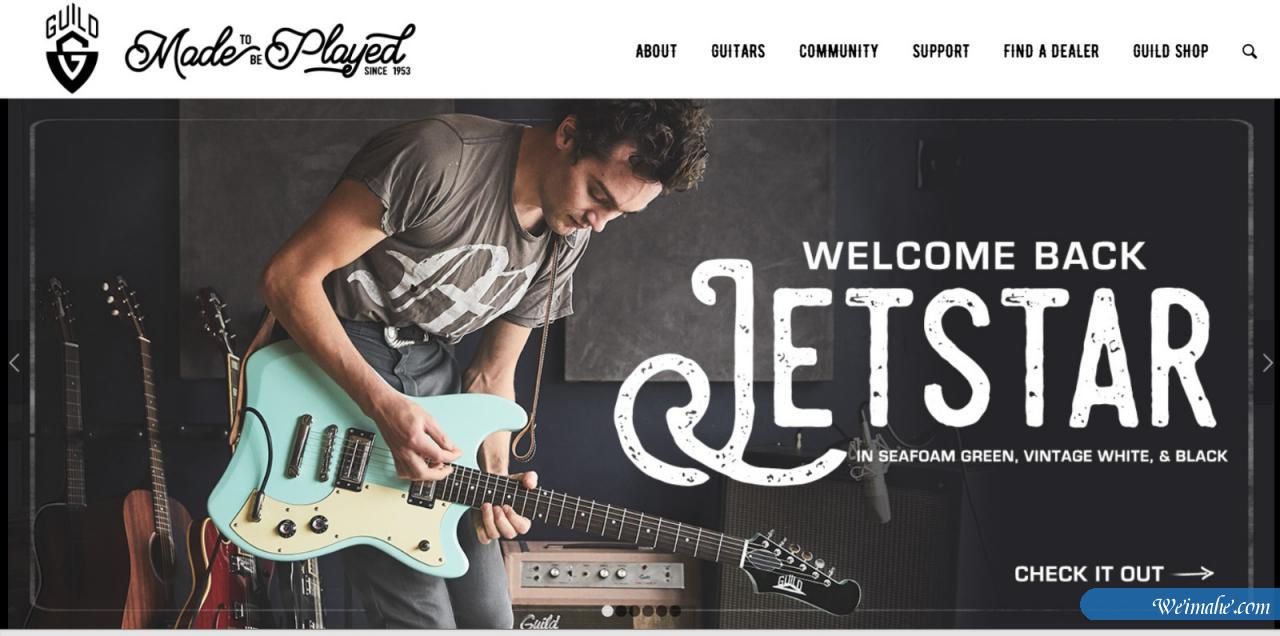Go to previous slide with left arrow

point(14,363)
